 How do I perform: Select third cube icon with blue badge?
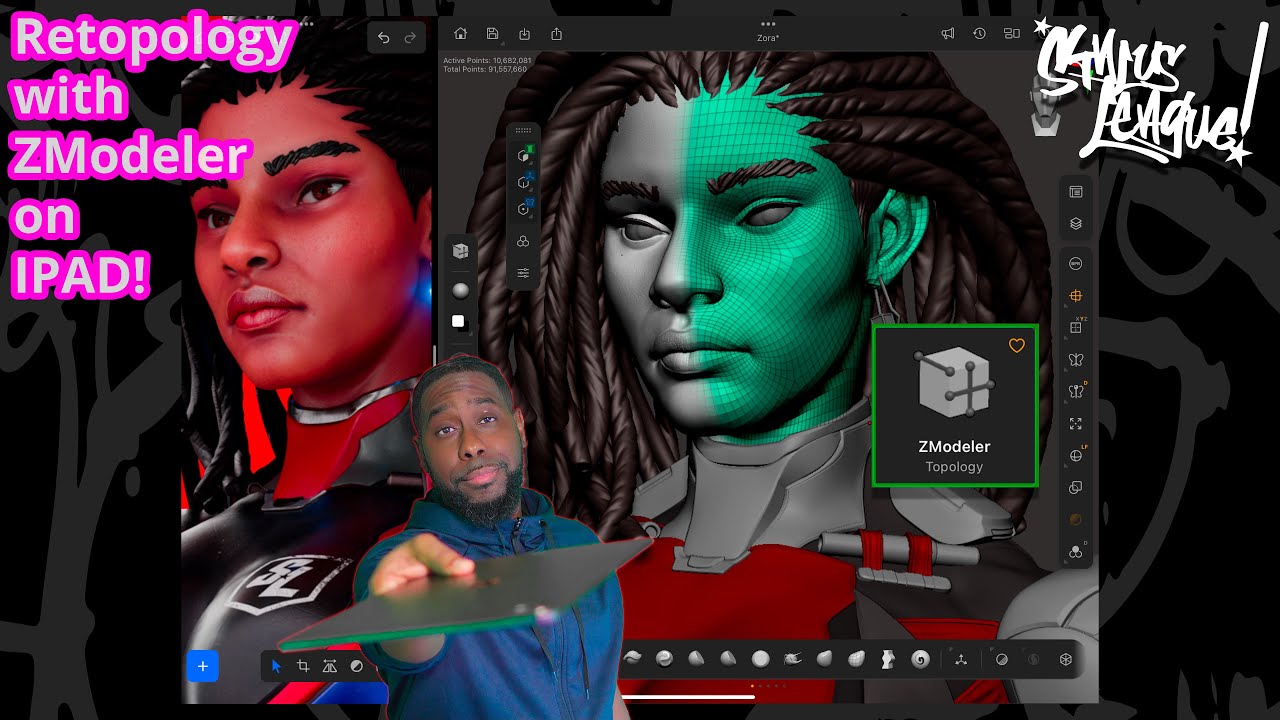[x=524, y=209]
